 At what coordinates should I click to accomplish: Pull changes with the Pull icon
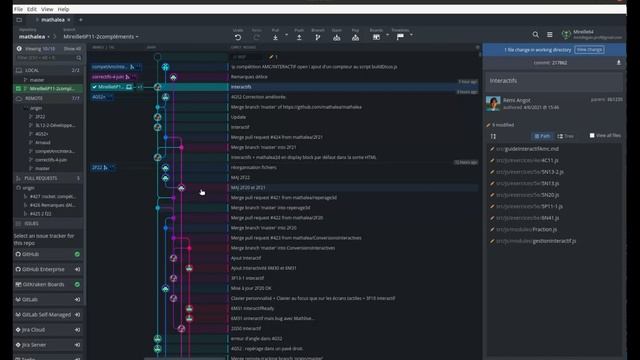pos(276,37)
